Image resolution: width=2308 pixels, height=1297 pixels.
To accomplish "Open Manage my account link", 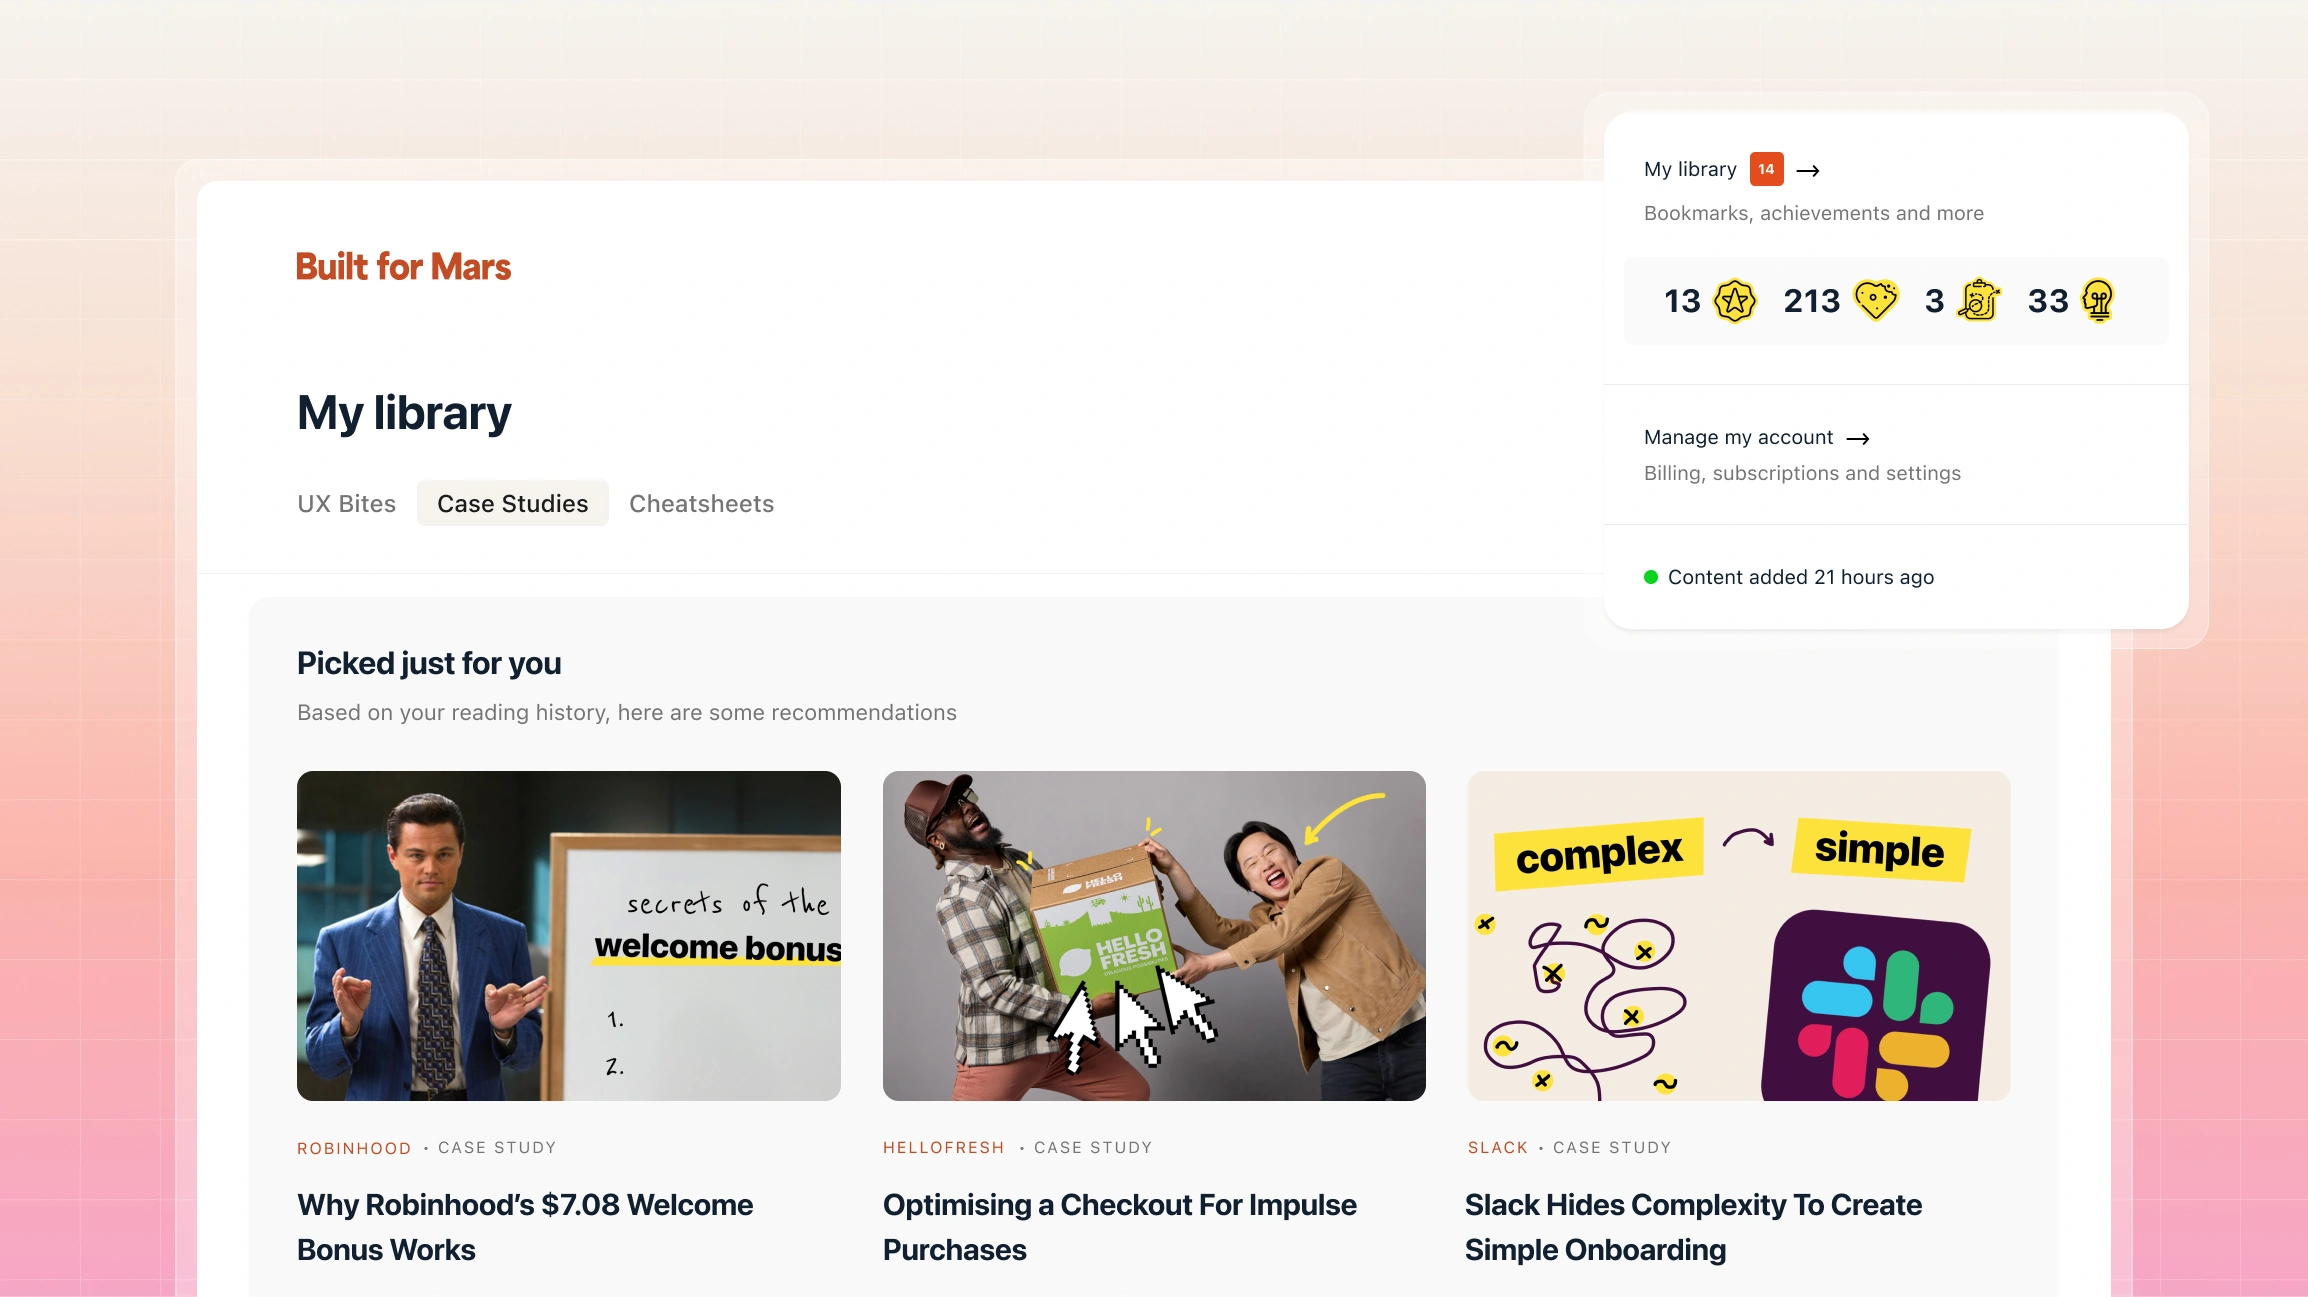I will 1756,438.
